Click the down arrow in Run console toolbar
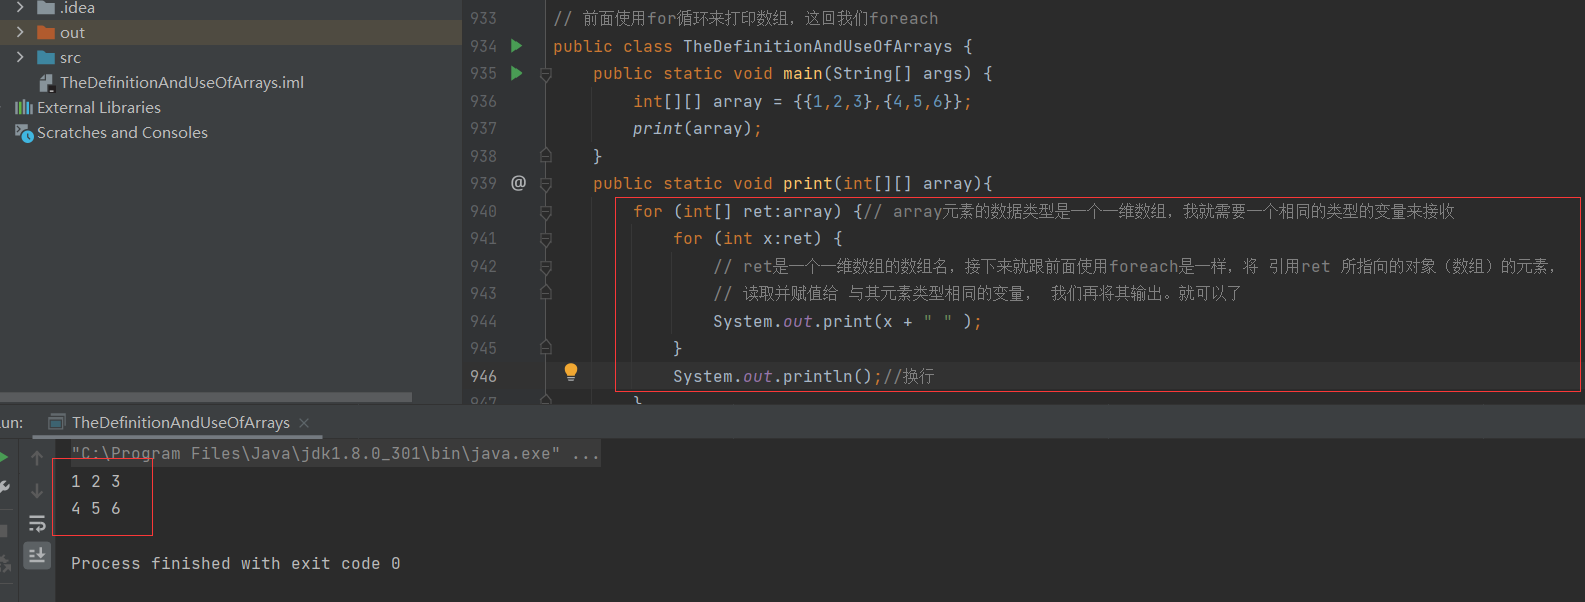This screenshot has height=602, width=1585. pos(37,491)
